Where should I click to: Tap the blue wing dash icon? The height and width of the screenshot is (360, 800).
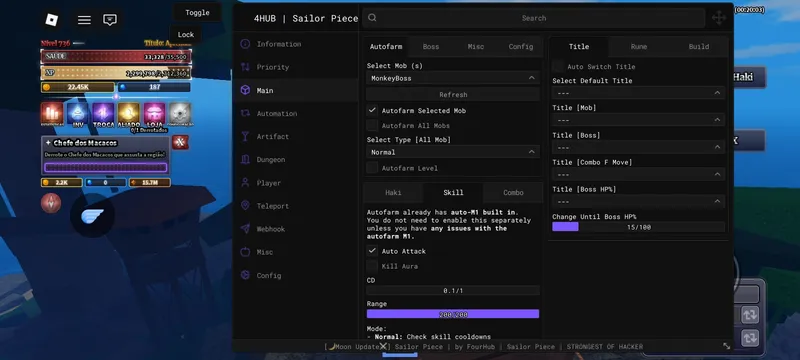[92, 216]
